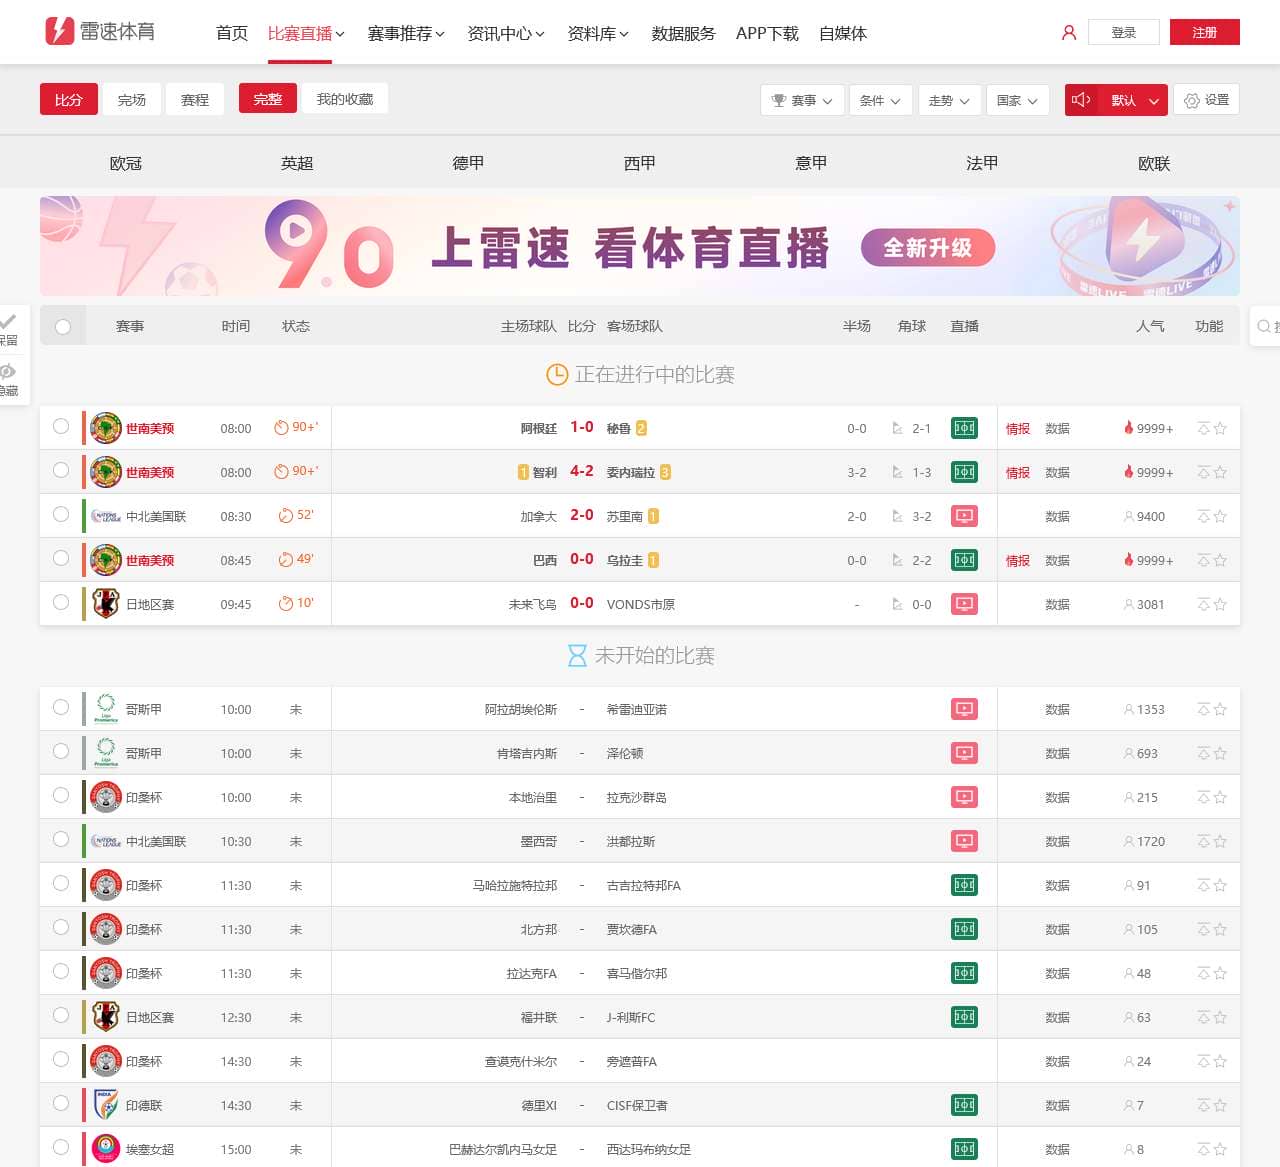Open animated stream for 北方邦 vs 贾坎德FA

pos(964,929)
